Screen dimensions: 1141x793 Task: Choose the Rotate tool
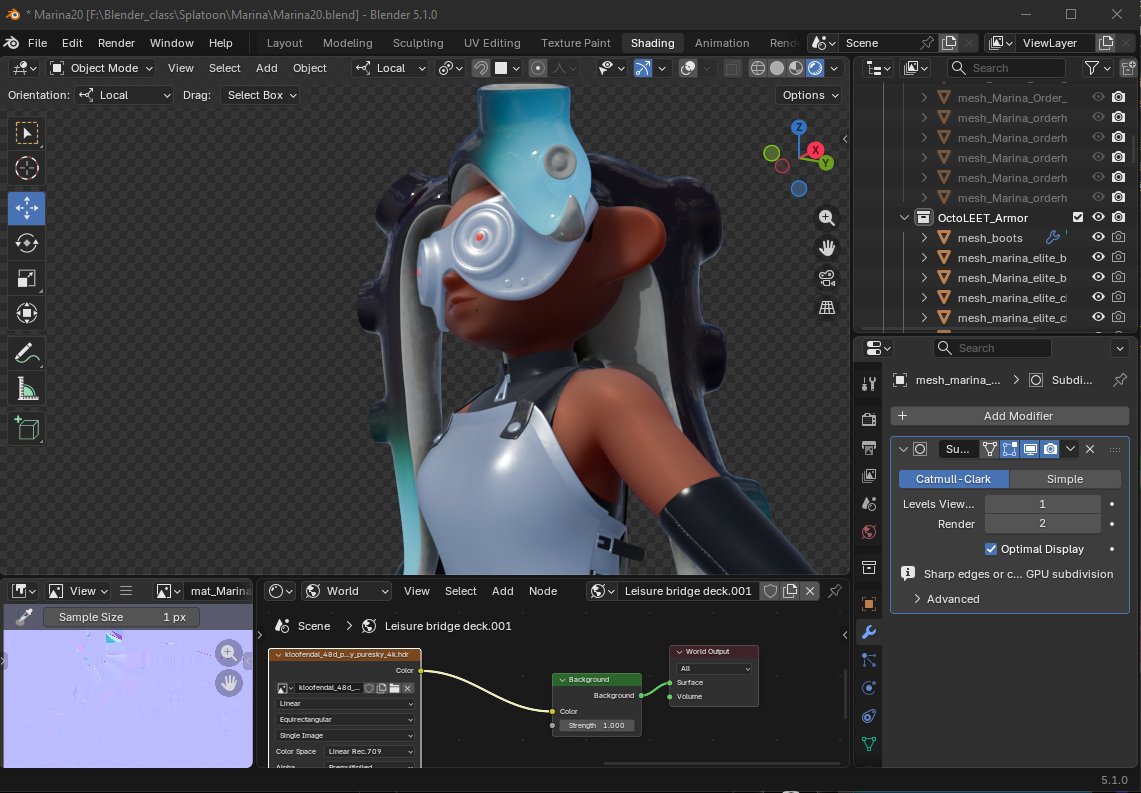pyautogui.click(x=27, y=243)
